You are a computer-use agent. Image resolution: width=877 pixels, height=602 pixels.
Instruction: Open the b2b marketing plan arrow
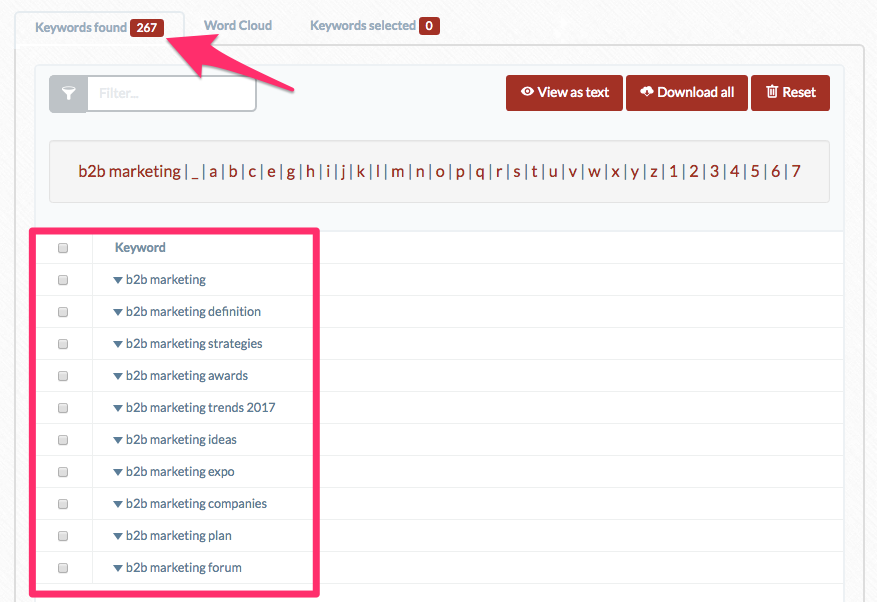pos(117,536)
